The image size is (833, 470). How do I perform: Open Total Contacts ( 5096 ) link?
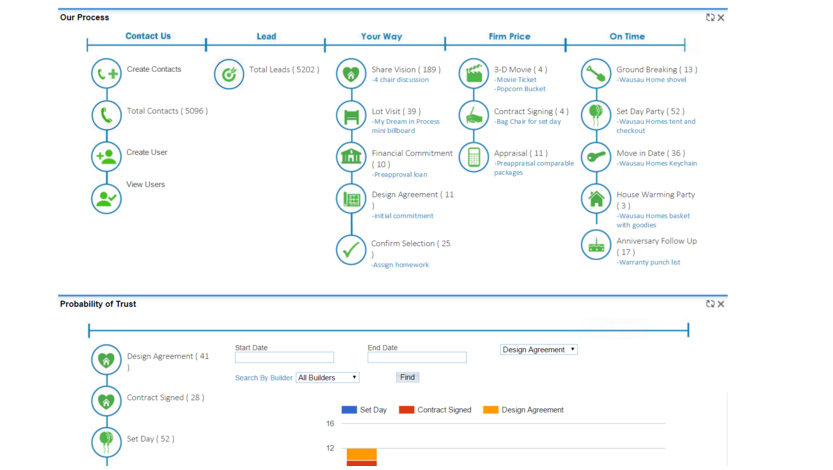coord(167,111)
